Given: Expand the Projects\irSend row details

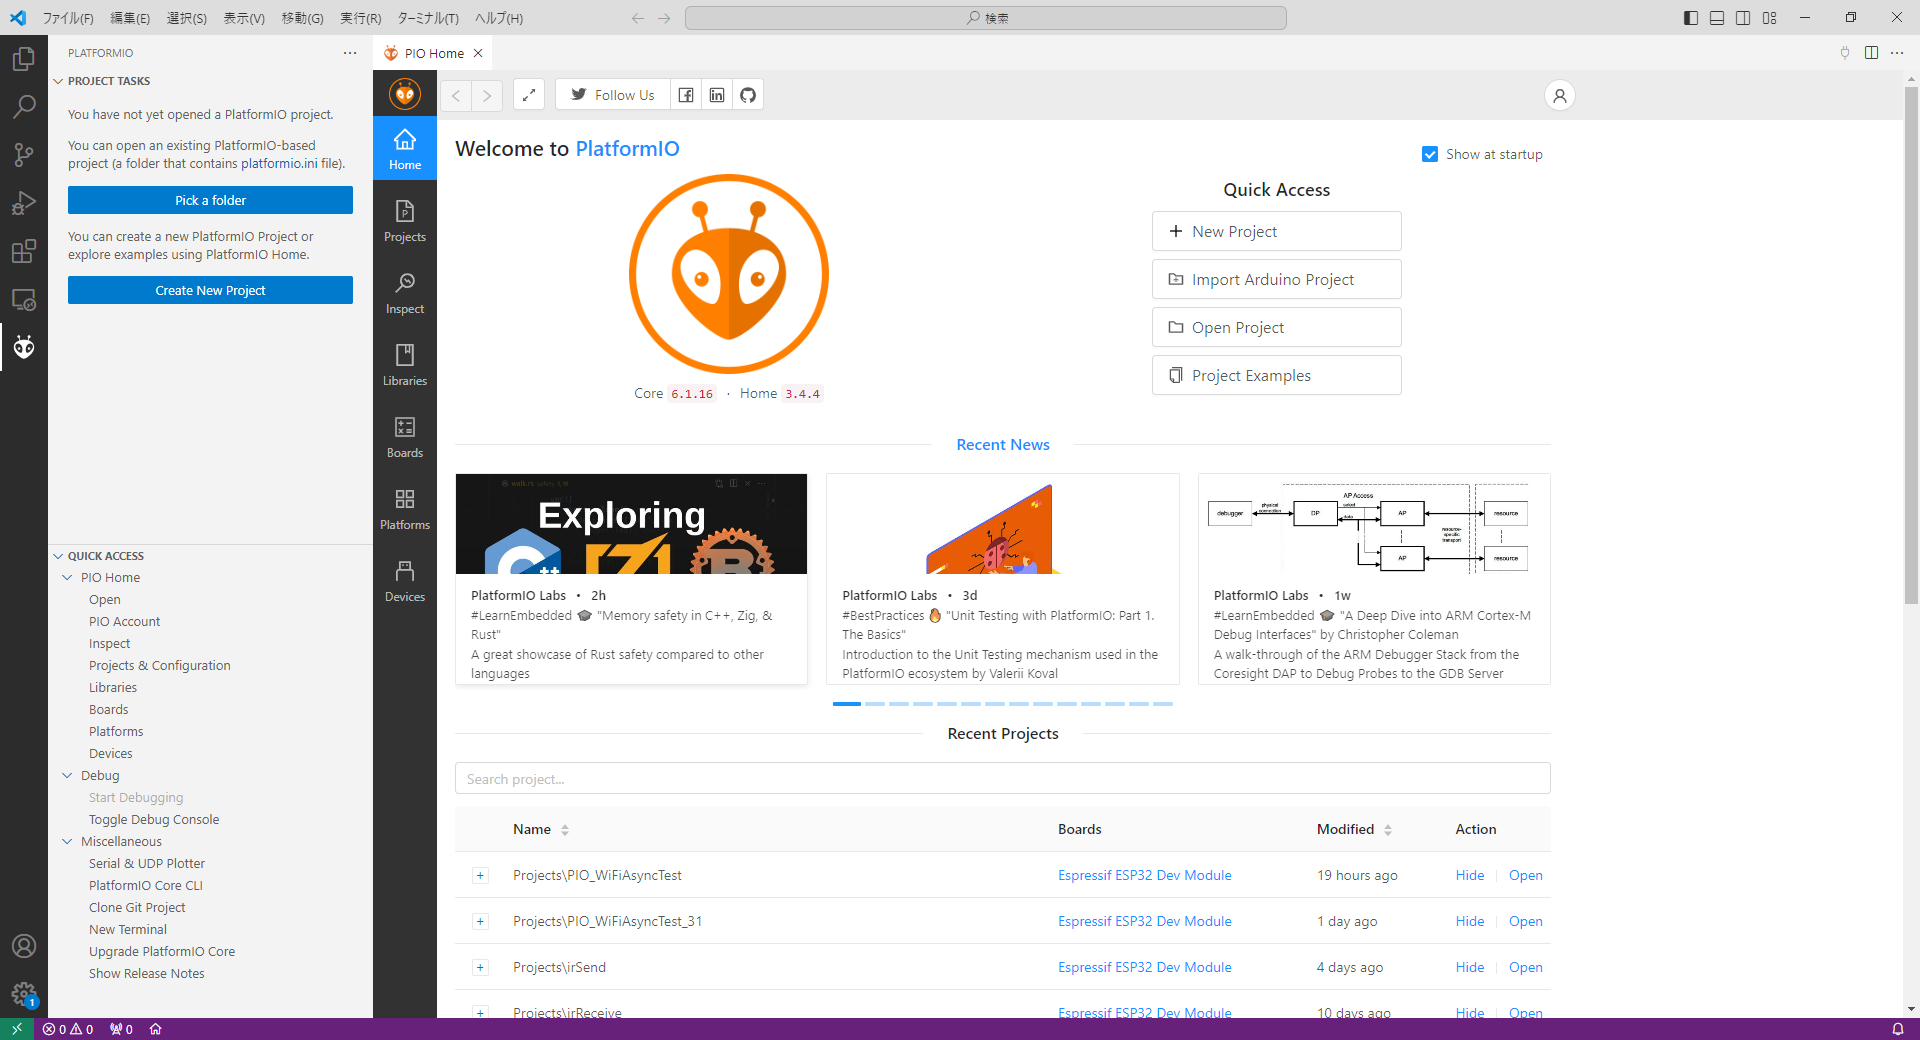Looking at the screenshot, I should click(x=480, y=968).
